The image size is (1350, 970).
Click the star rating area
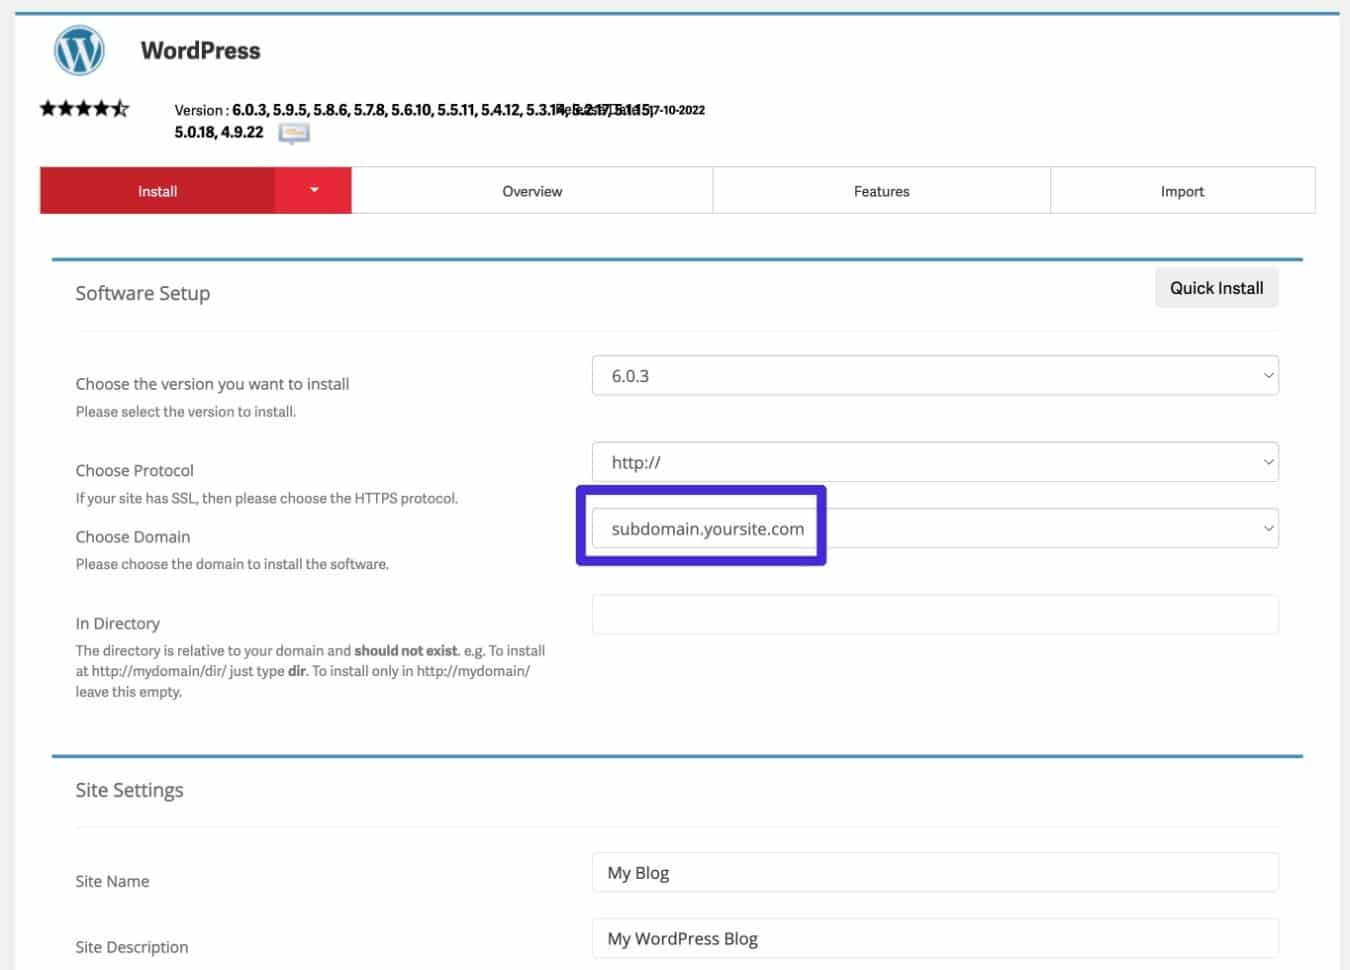coord(84,107)
